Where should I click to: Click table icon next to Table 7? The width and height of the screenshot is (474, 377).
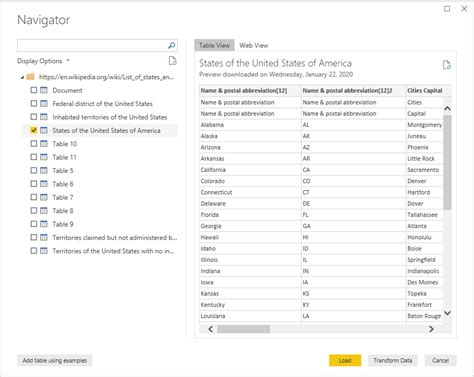pyautogui.click(x=44, y=197)
